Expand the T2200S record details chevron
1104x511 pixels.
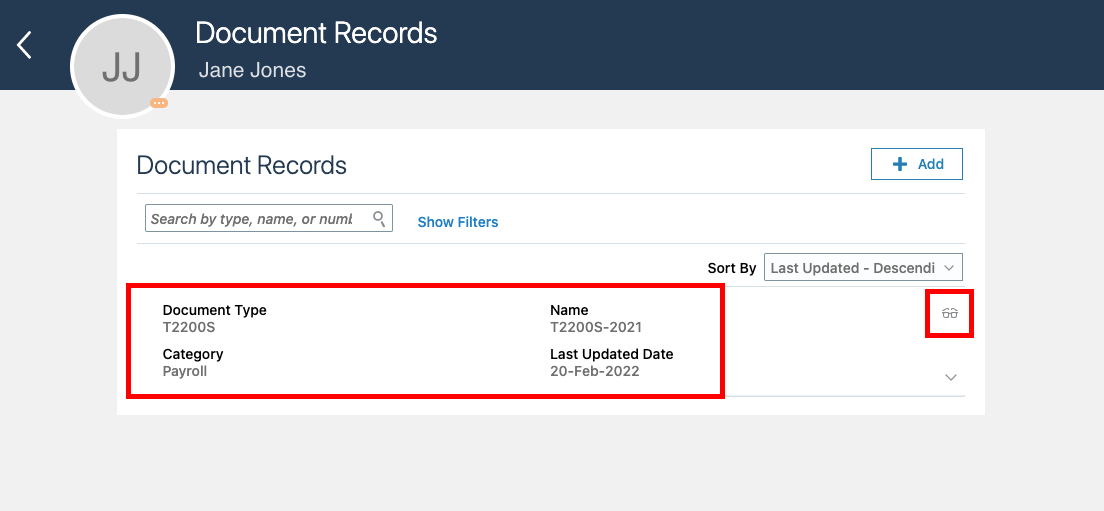pos(951,377)
